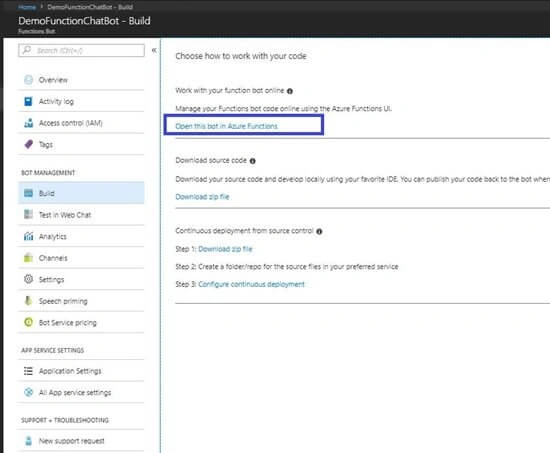Click the Channels box icon

[x=28, y=258]
